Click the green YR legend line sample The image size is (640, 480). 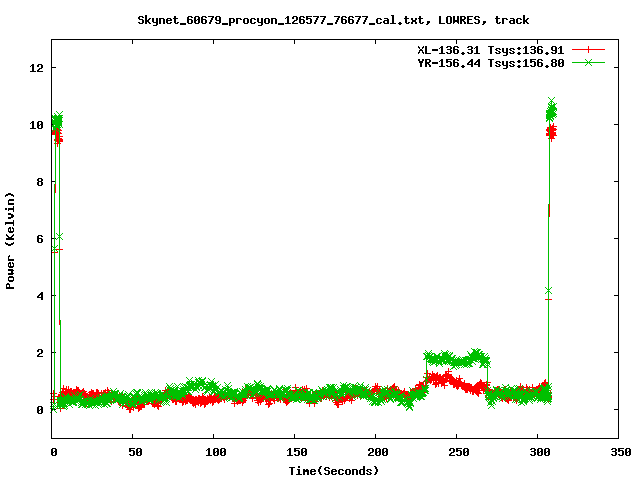click(588, 62)
